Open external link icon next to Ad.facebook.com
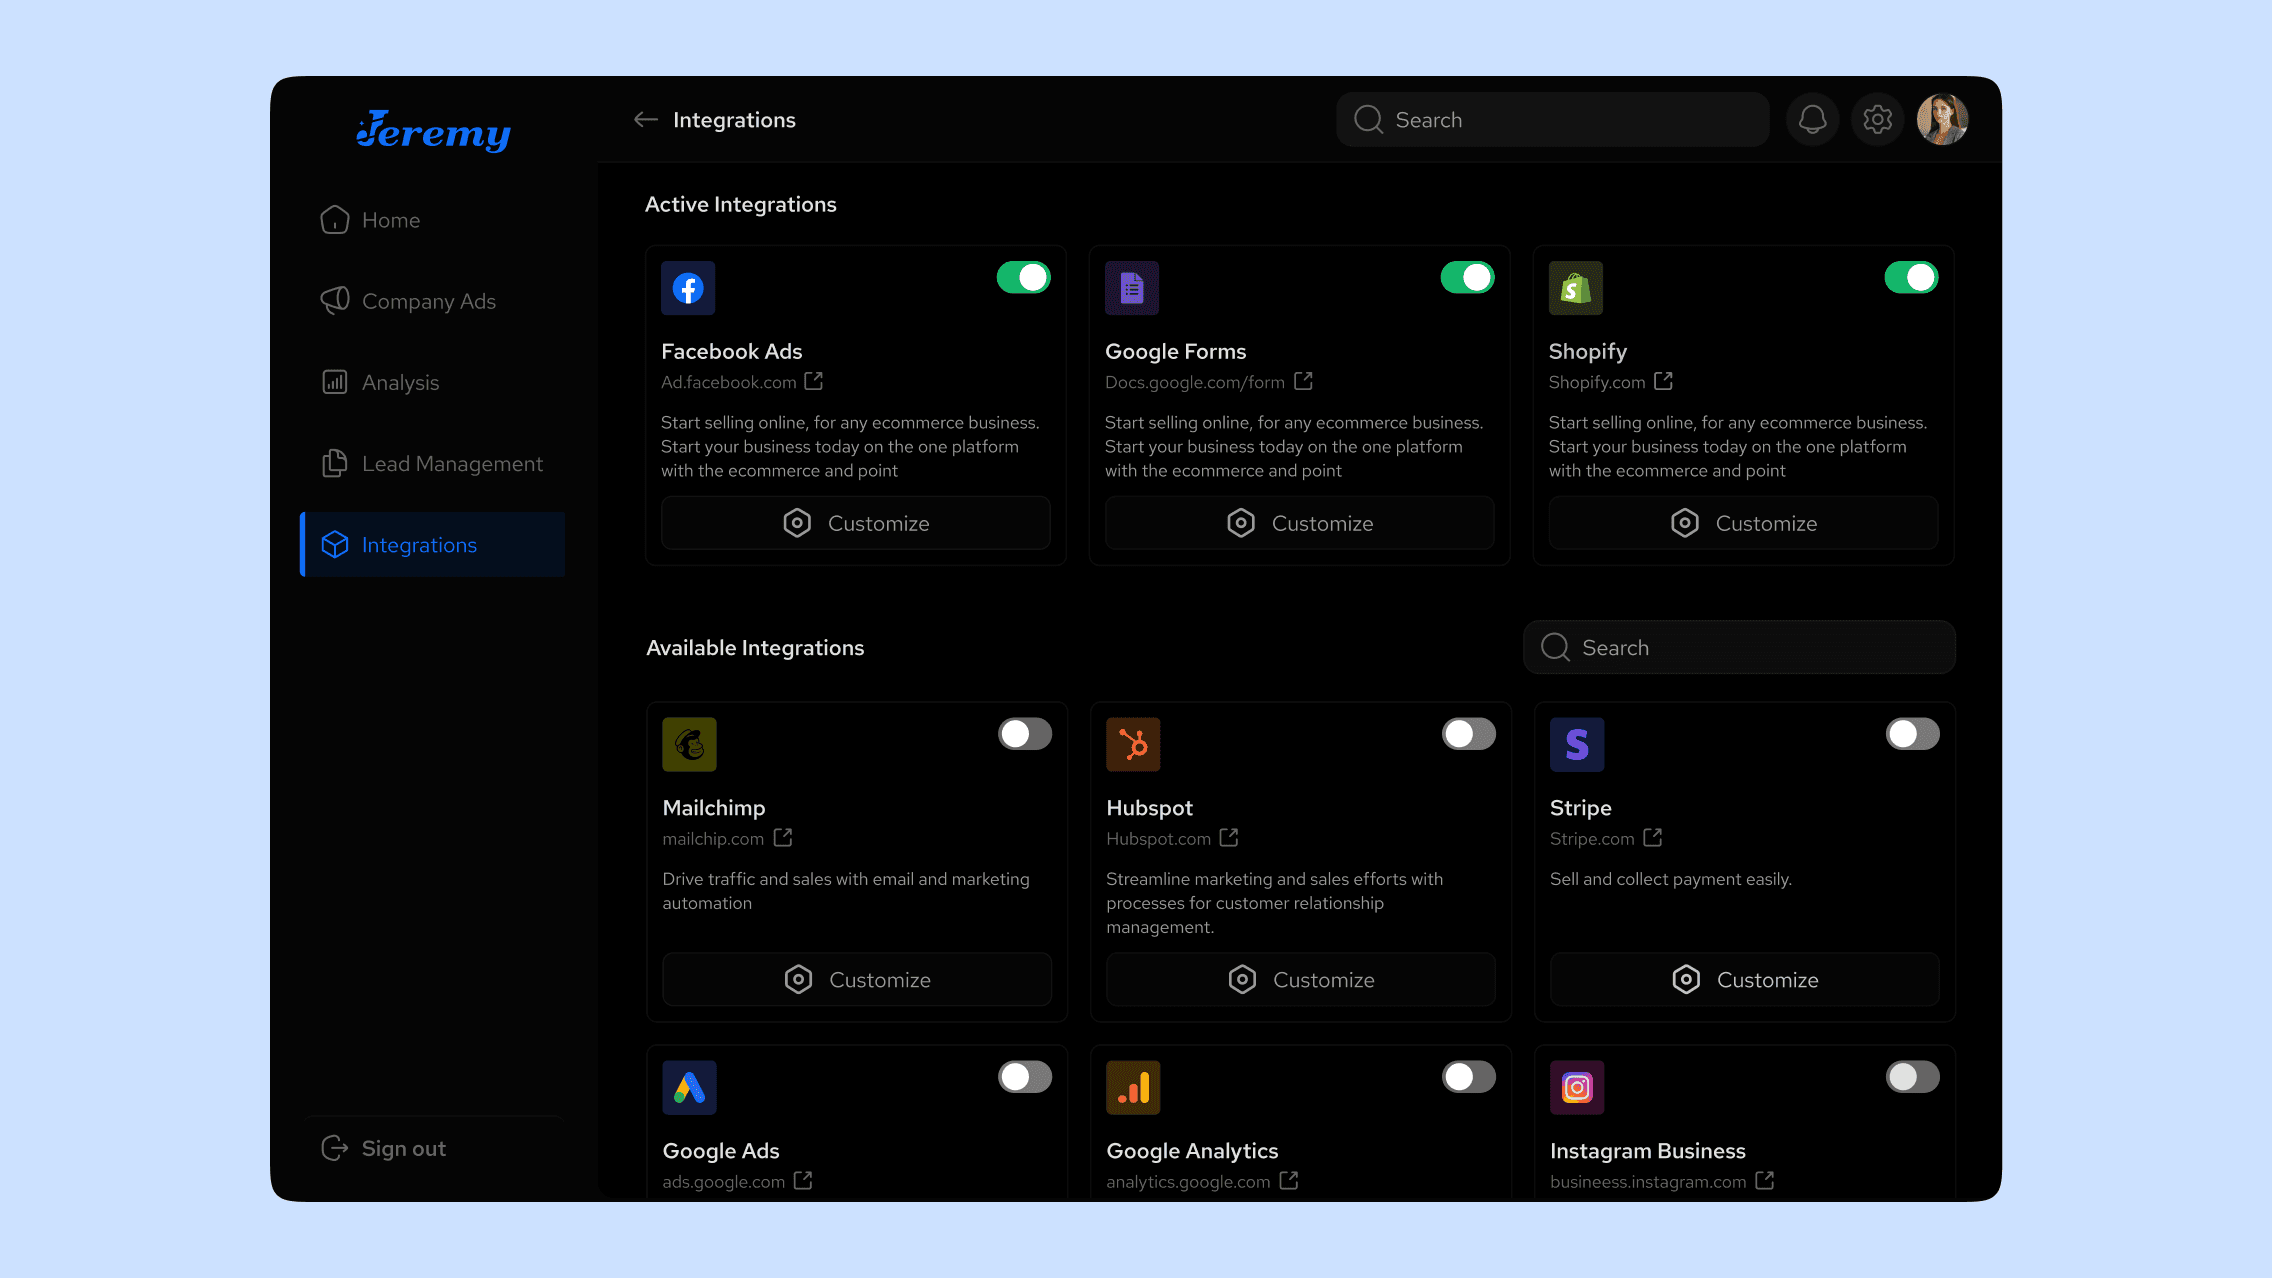 pyautogui.click(x=814, y=381)
